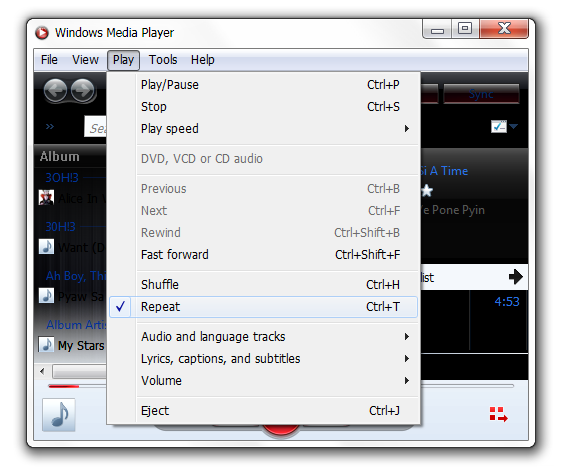Screen dimensions: 564x469
Task: Open the Play speed submenu
Action: point(264,129)
